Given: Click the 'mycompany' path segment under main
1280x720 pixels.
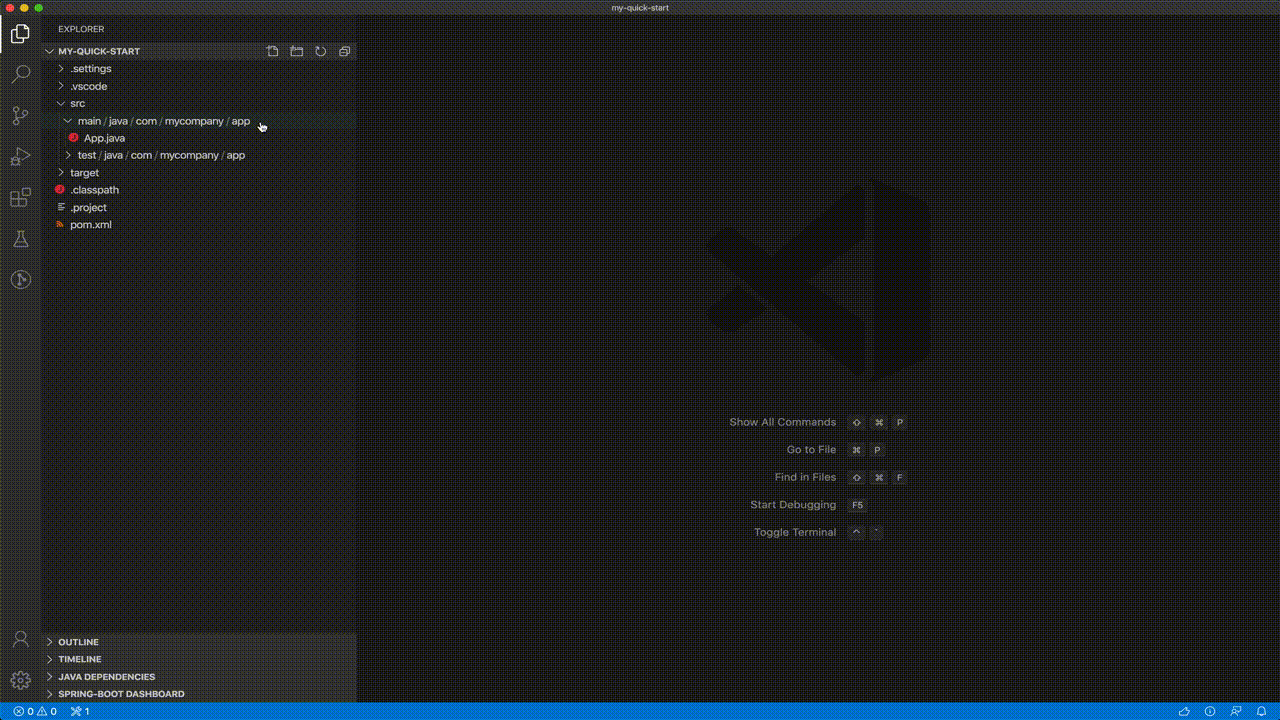Looking at the screenshot, I should (194, 121).
